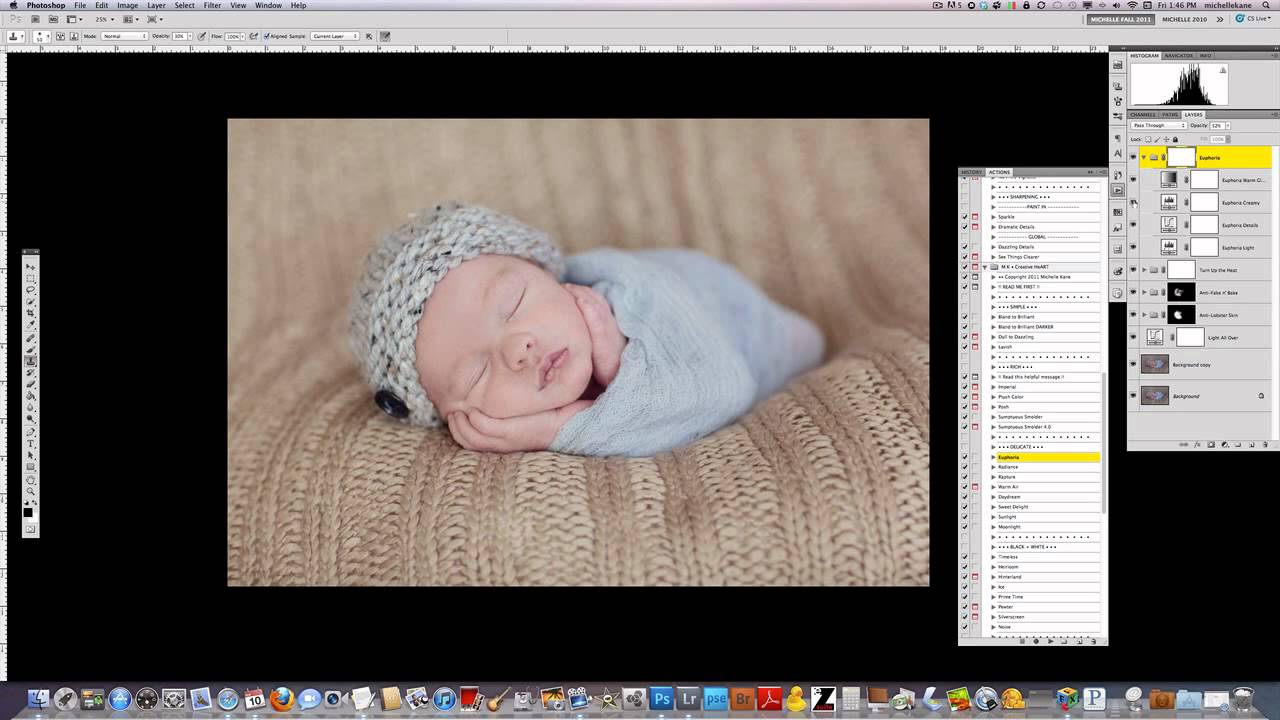Select the Radiance action
Viewport: 1280px width, 720px height.
1046,467
